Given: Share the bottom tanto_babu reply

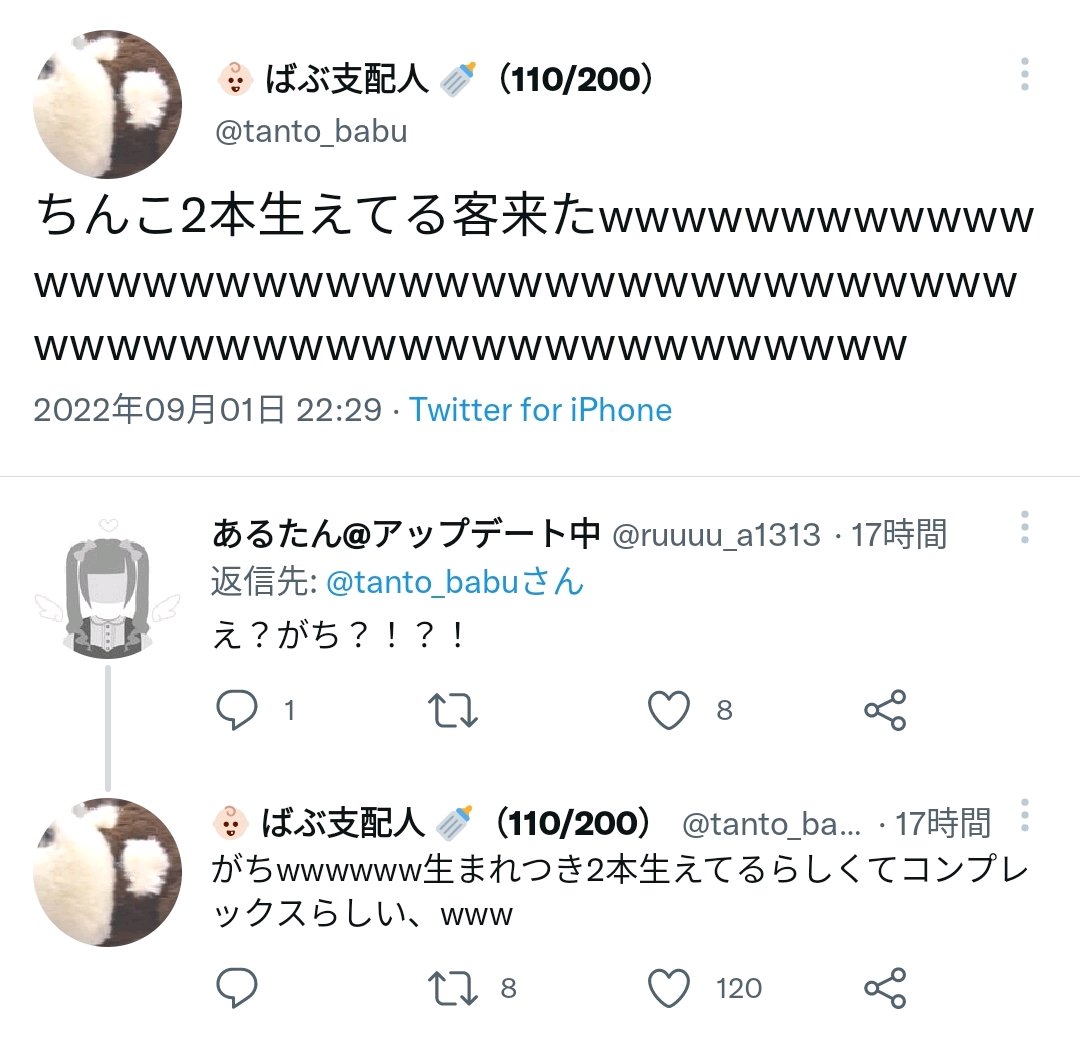Looking at the screenshot, I should (x=885, y=988).
